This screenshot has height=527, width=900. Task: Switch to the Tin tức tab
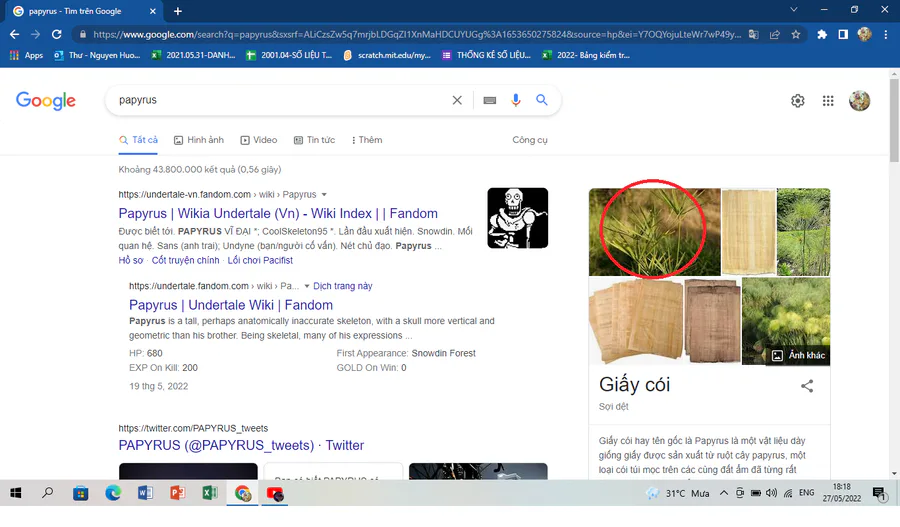314,140
